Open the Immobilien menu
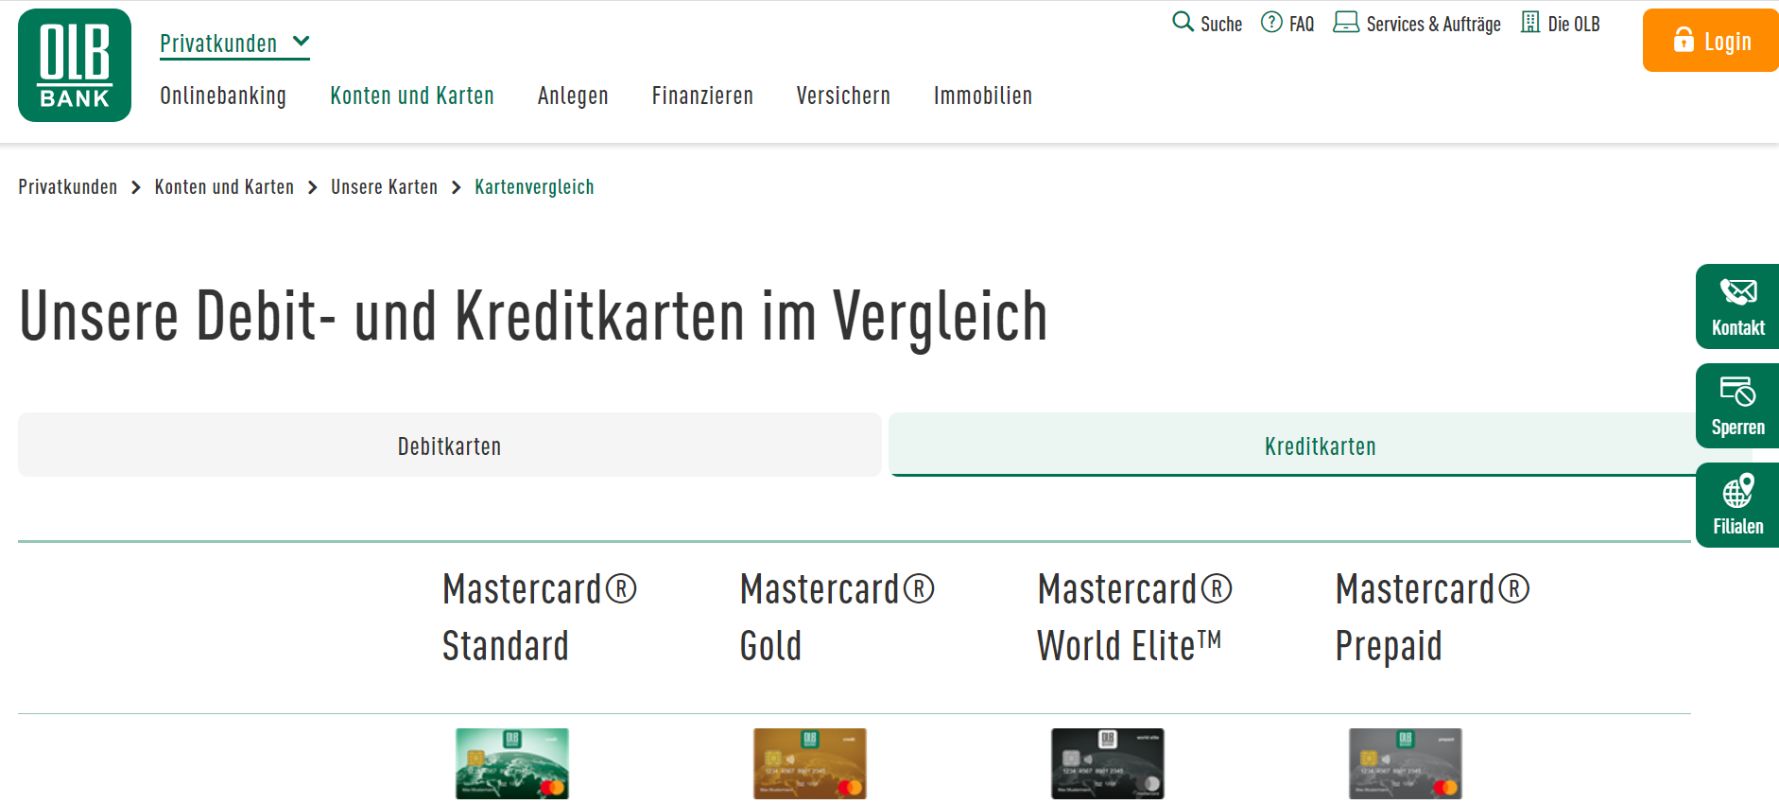 [x=983, y=96]
